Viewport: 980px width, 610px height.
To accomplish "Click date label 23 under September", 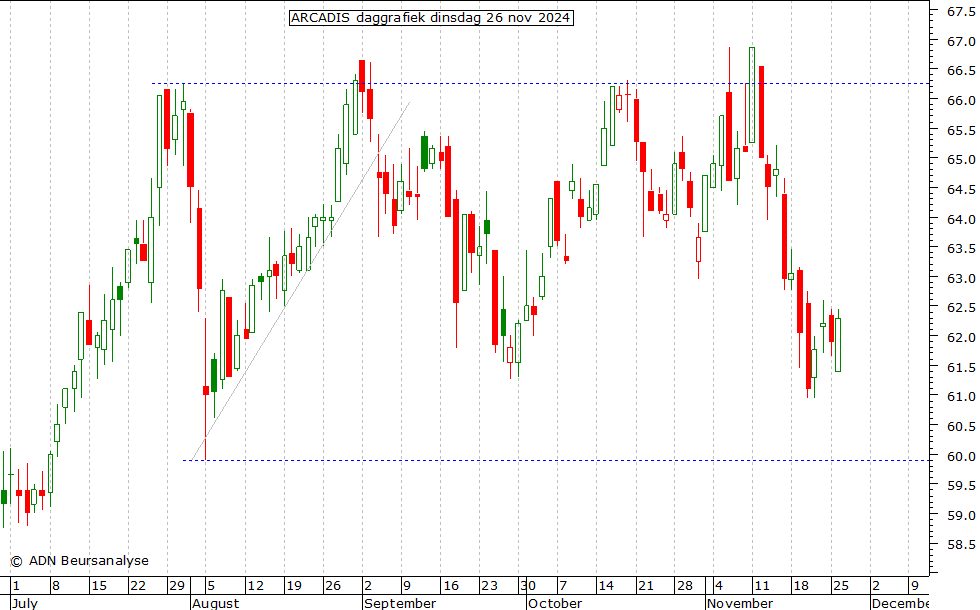I will [489, 586].
